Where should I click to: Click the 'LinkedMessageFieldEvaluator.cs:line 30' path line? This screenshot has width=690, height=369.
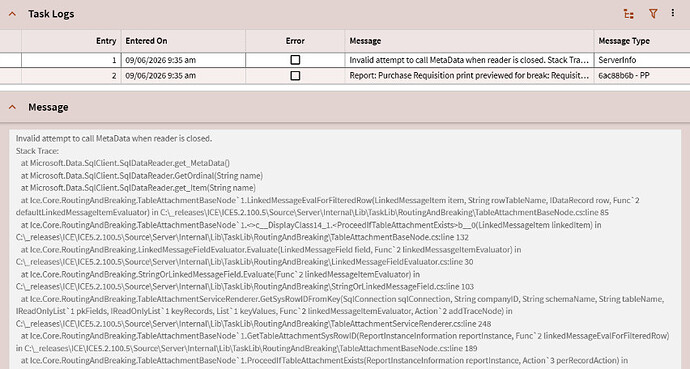pyautogui.click(x=245, y=262)
